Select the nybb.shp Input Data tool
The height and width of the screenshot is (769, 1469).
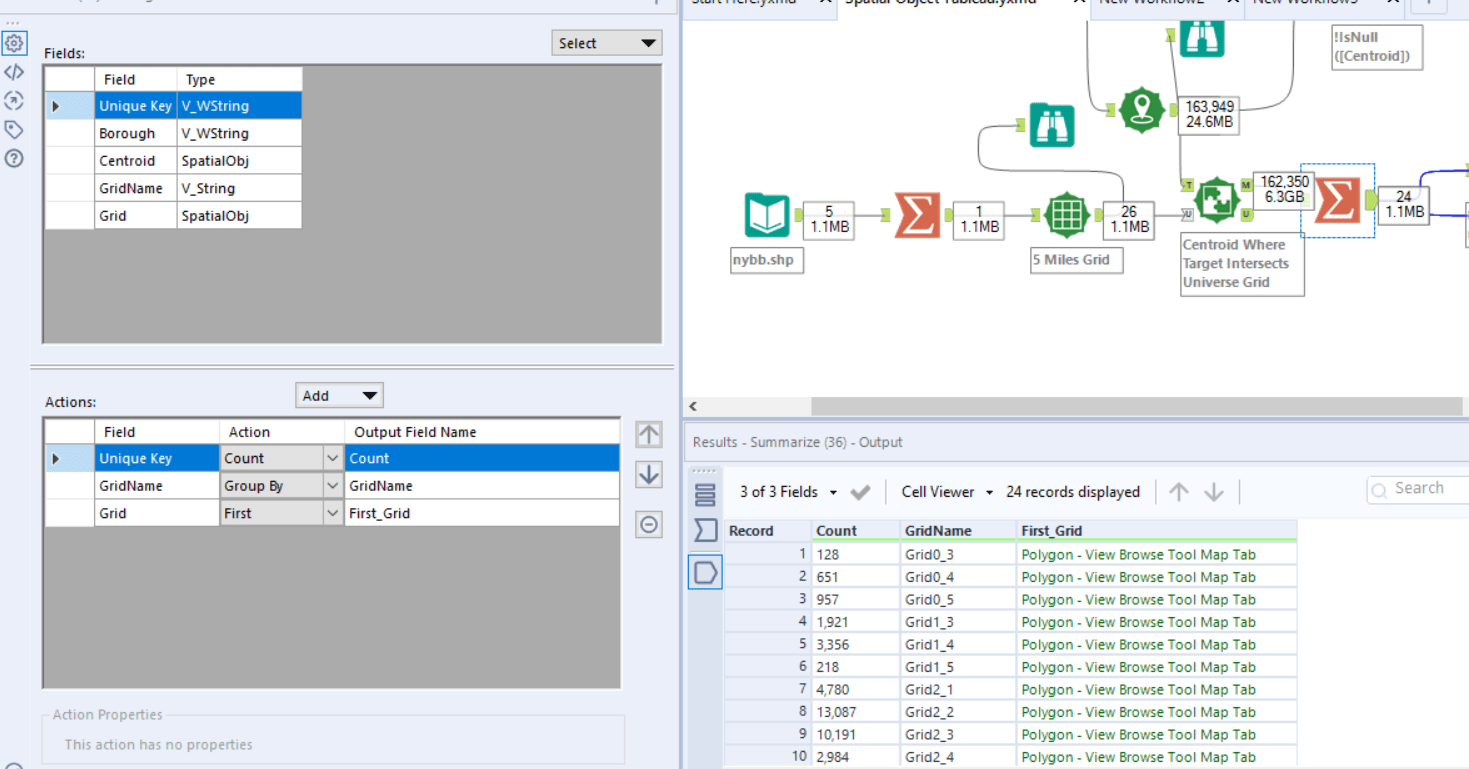pyautogui.click(x=767, y=213)
